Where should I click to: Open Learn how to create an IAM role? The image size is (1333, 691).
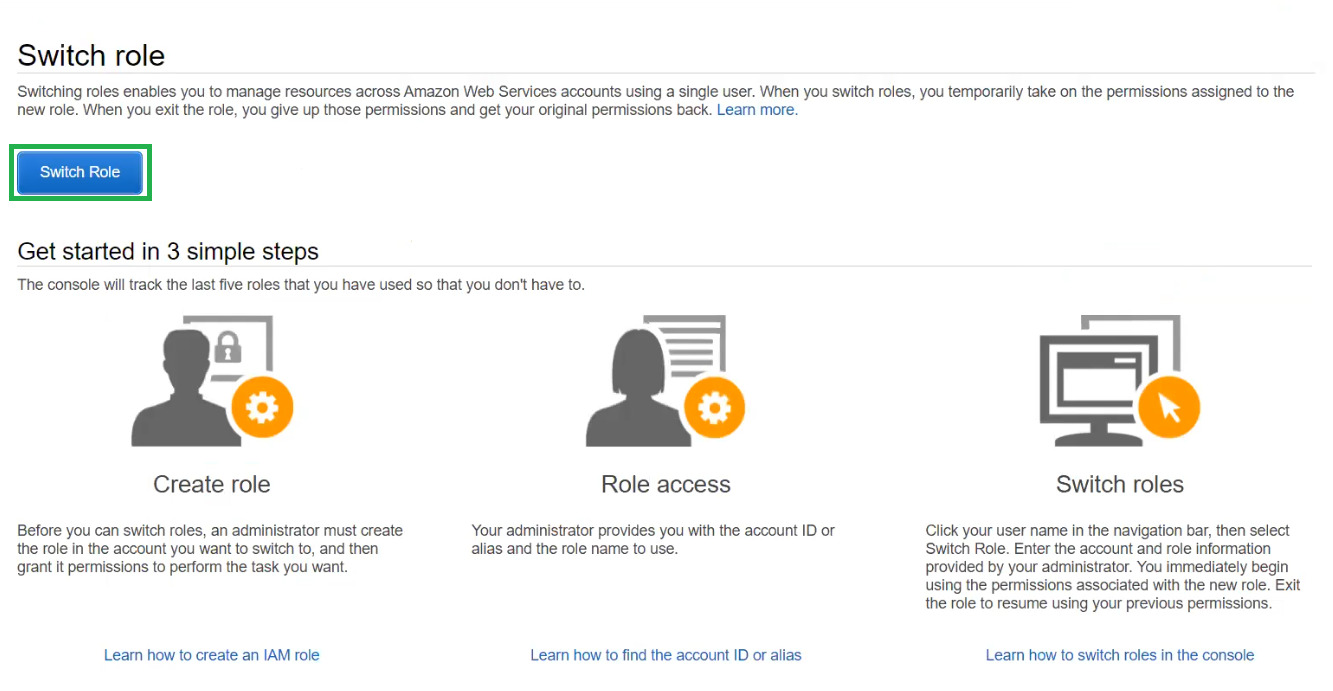click(x=212, y=655)
